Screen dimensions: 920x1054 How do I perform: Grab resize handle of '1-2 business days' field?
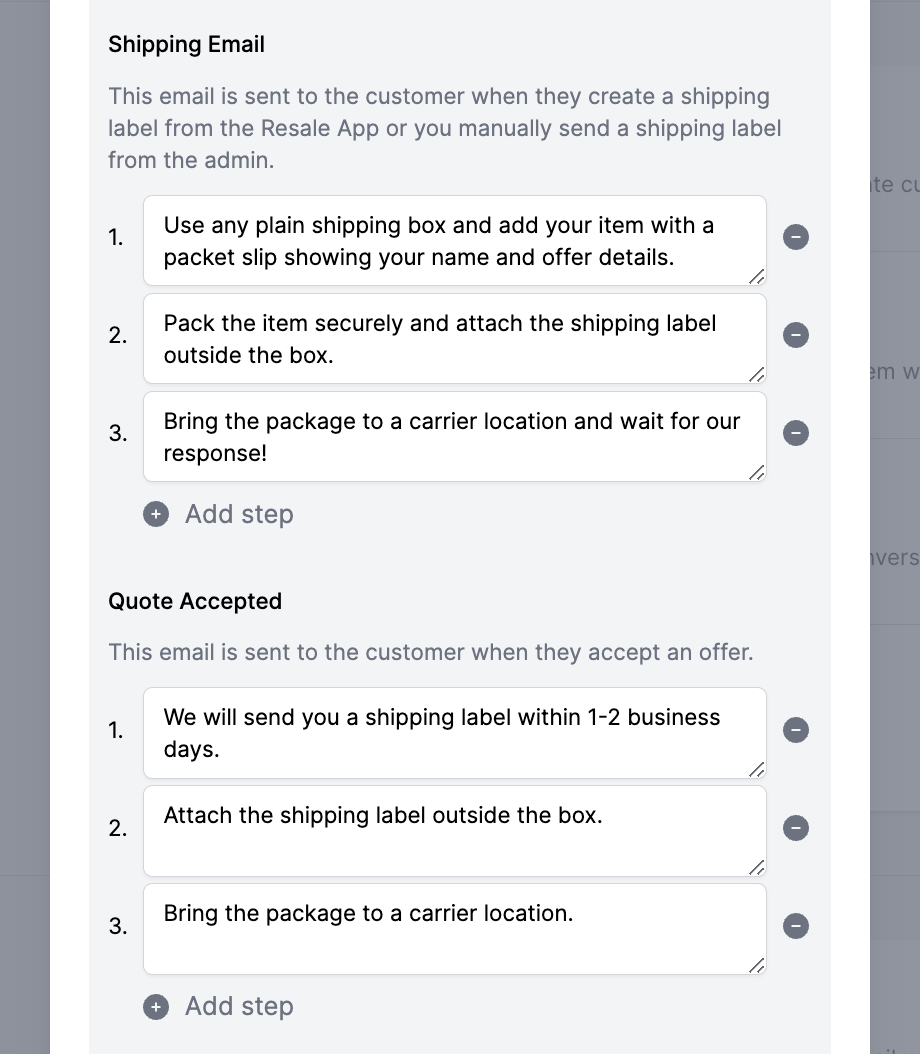click(757, 769)
